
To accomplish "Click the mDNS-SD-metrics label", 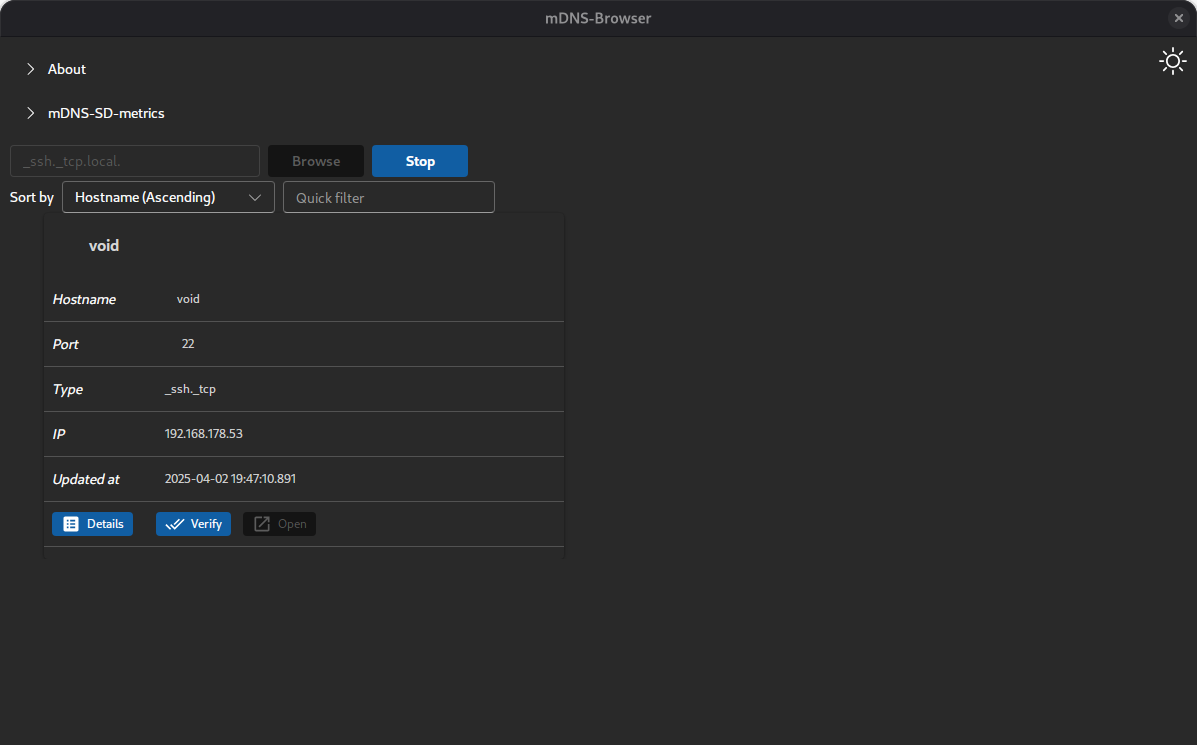I will 106,113.
